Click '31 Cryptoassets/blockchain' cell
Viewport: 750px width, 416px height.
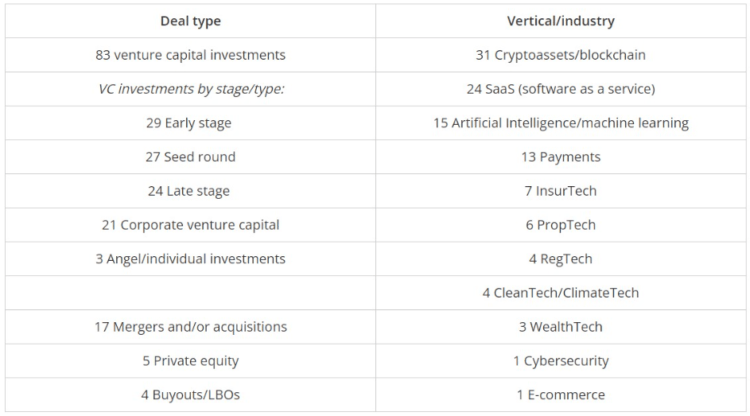click(560, 55)
